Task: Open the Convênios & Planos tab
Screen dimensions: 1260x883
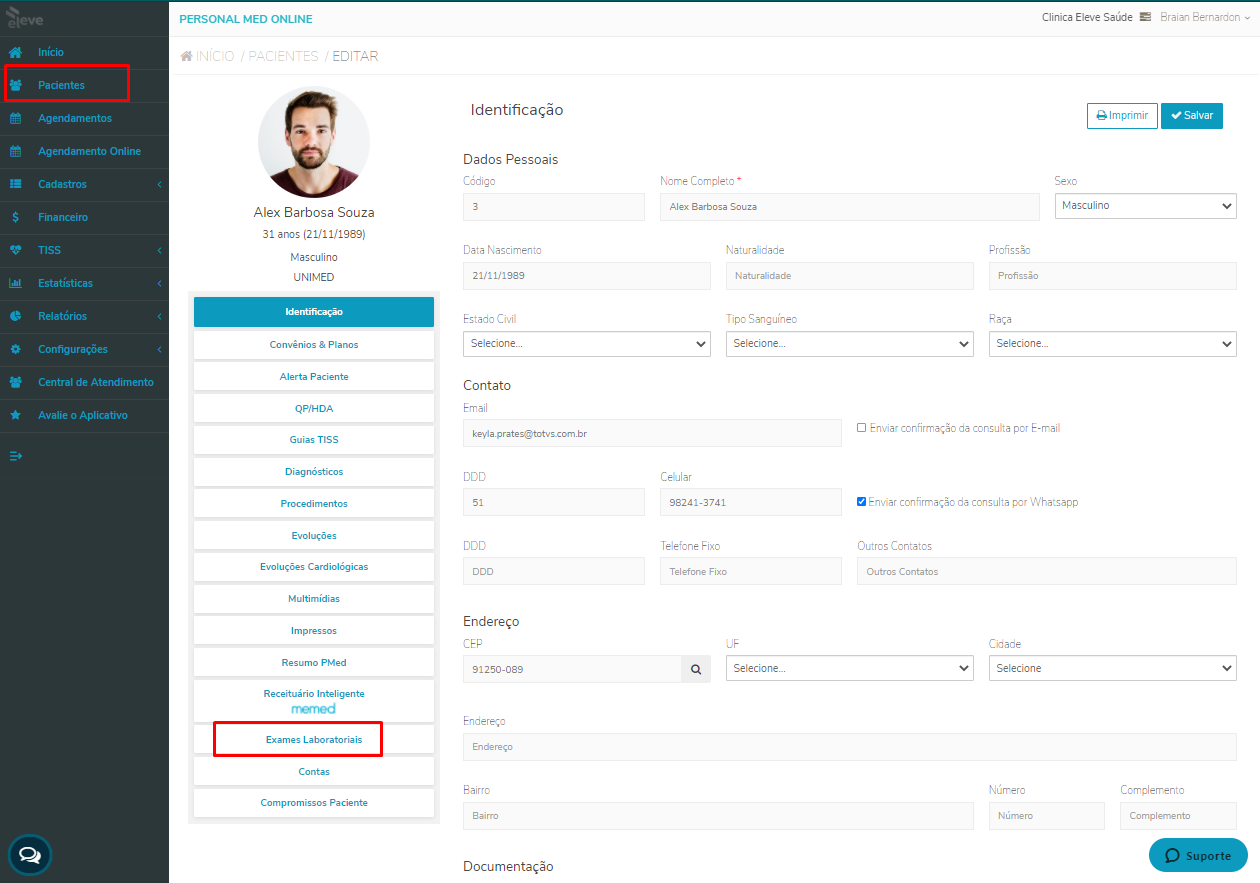Action: [314, 344]
